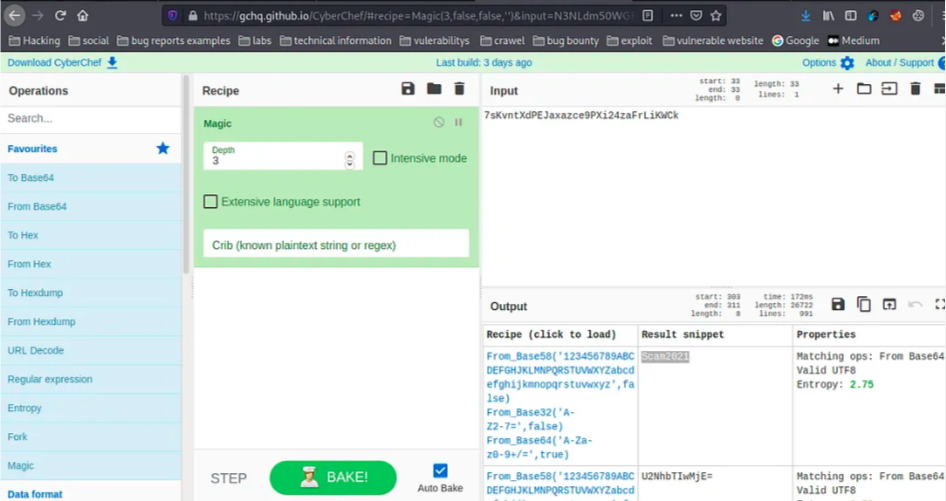Toggle the Auto Bake checkbox
Image resolution: width=946 pixels, height=501 pixels.
[440, 471]
